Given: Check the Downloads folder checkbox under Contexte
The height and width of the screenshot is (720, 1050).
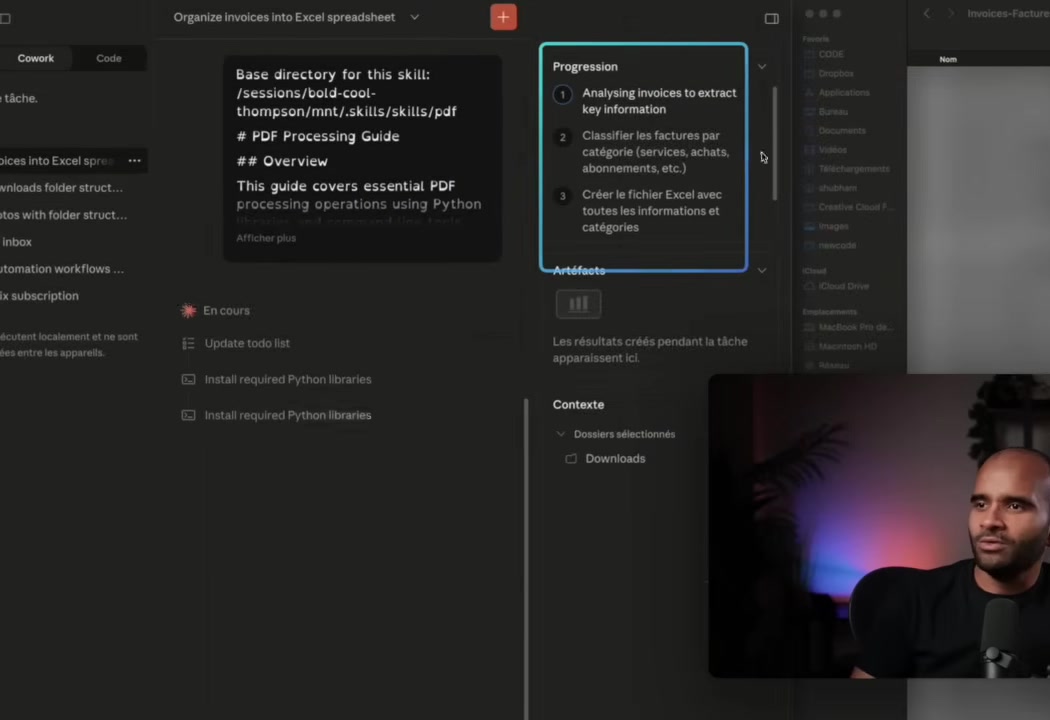Looking at the screenshot, I should point(571,458).
